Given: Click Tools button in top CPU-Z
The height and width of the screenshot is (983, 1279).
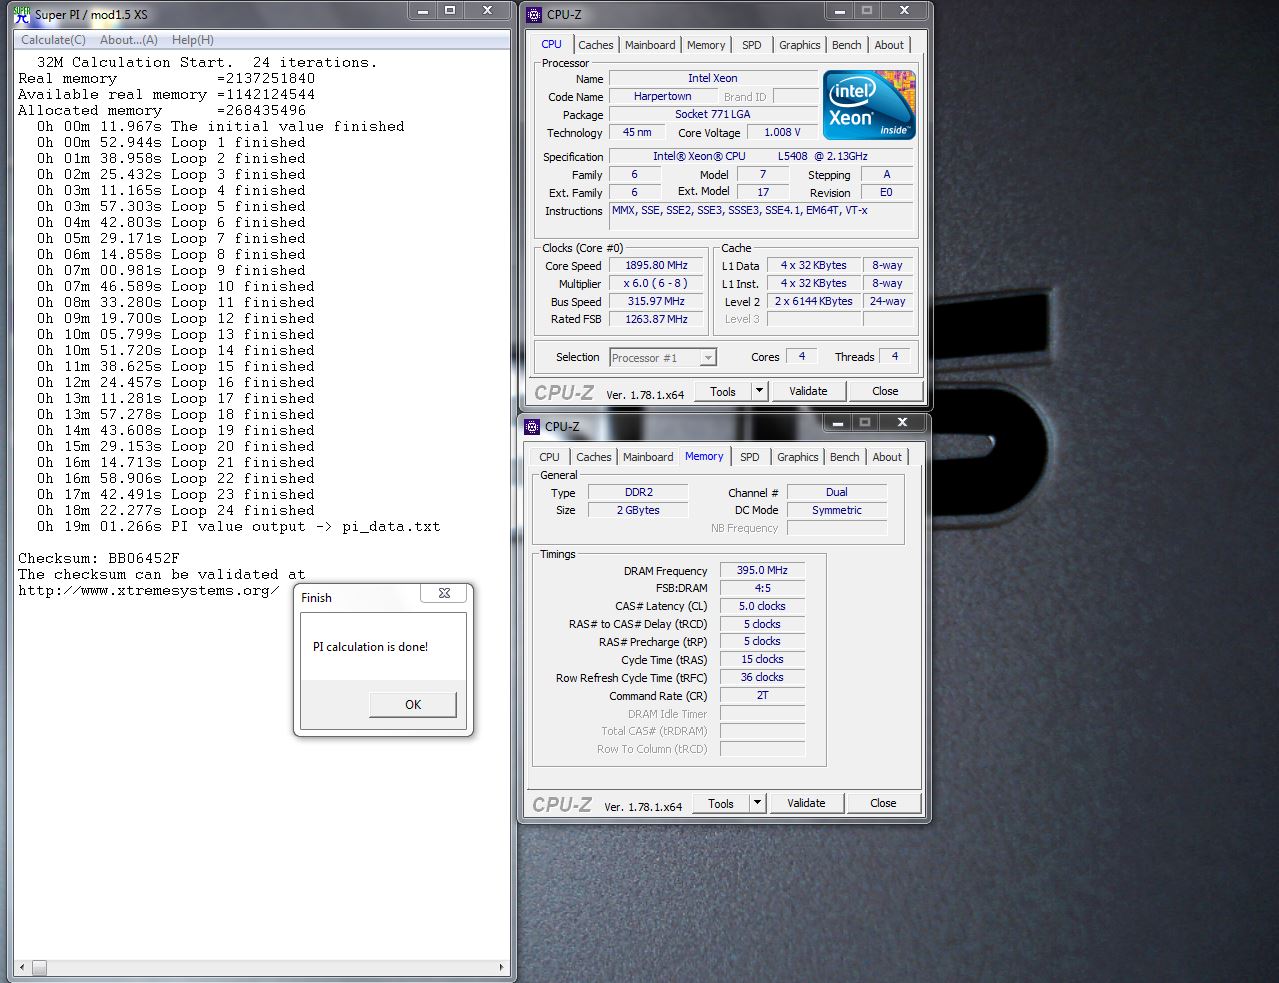Looking at the screenshot, I should pyautogui.click(x=723, y=392).
